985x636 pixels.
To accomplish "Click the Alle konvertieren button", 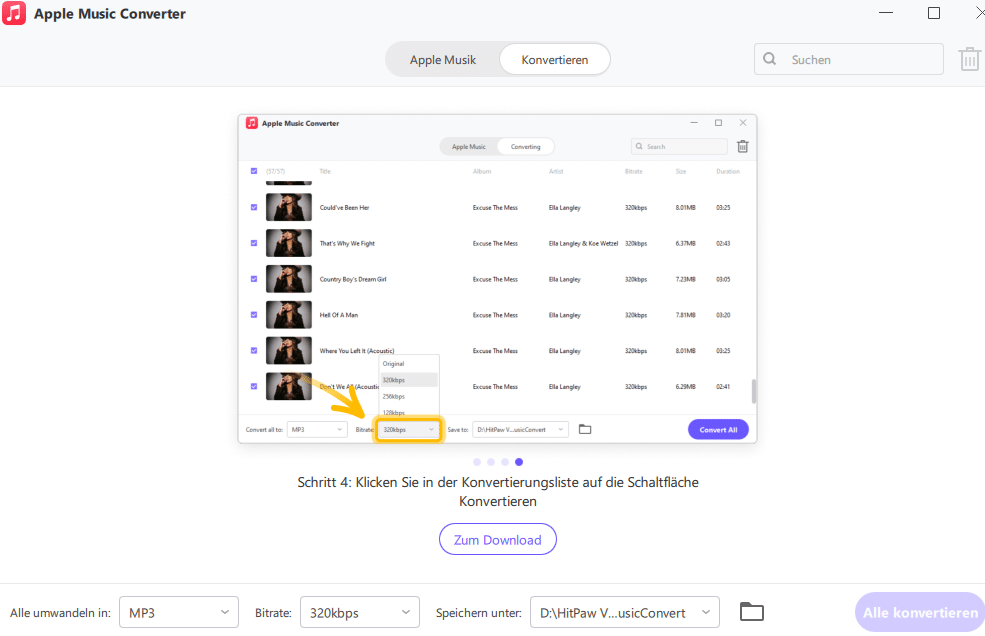I will click(920, 612).
